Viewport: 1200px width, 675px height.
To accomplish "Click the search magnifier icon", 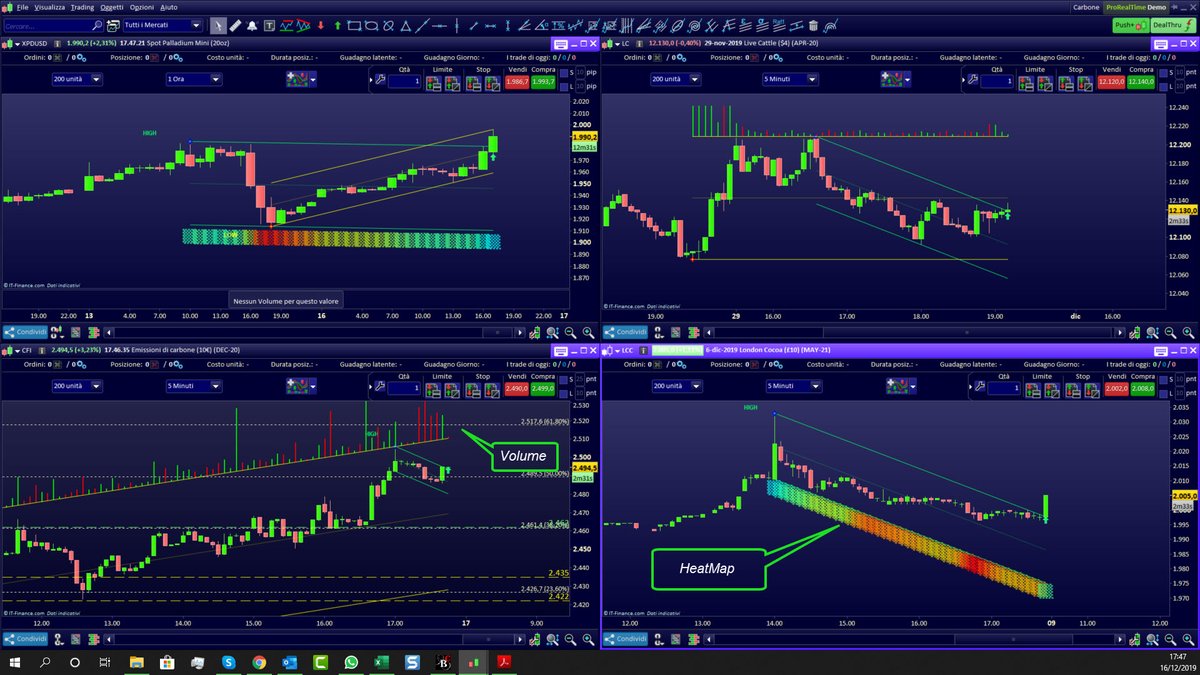I will pyautogui.click(x=97, y=25).
